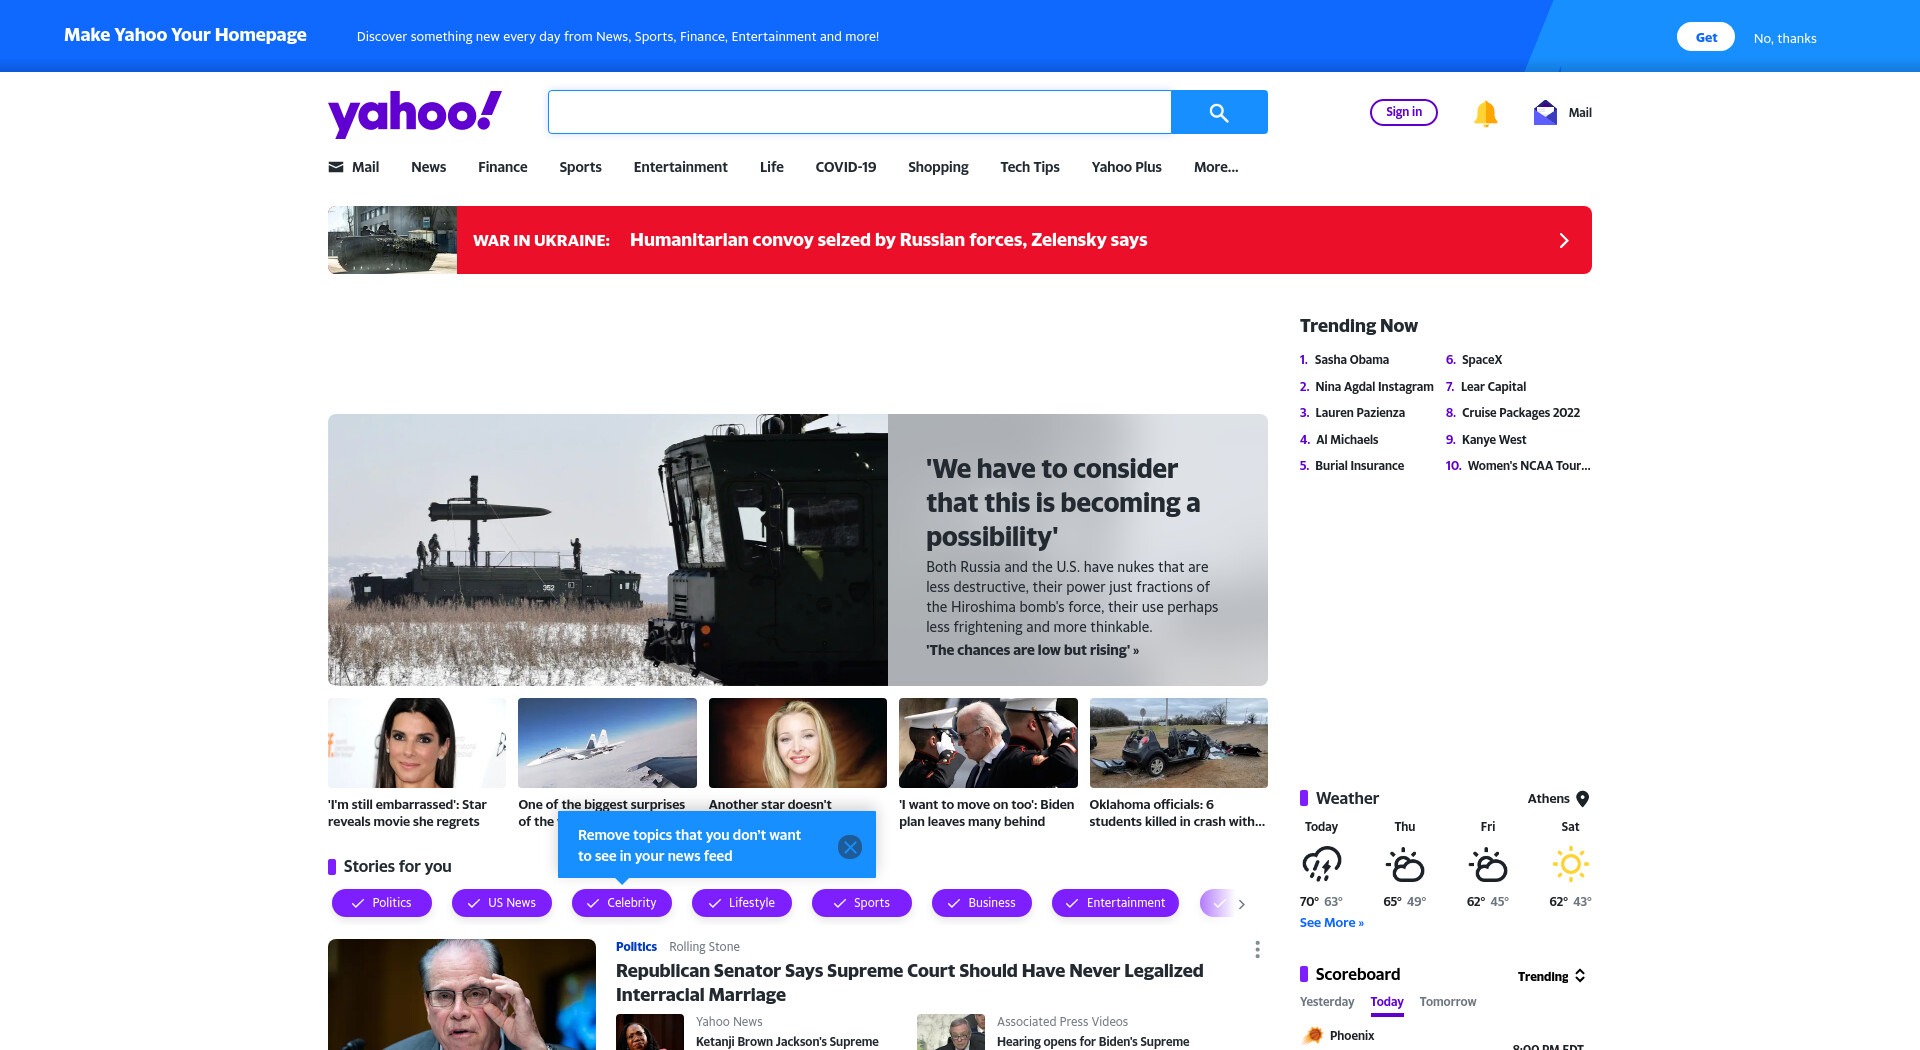Open SpaceX trending topic
This screenshot has height=1050, width=1920.
click(x=1482, y=360)
